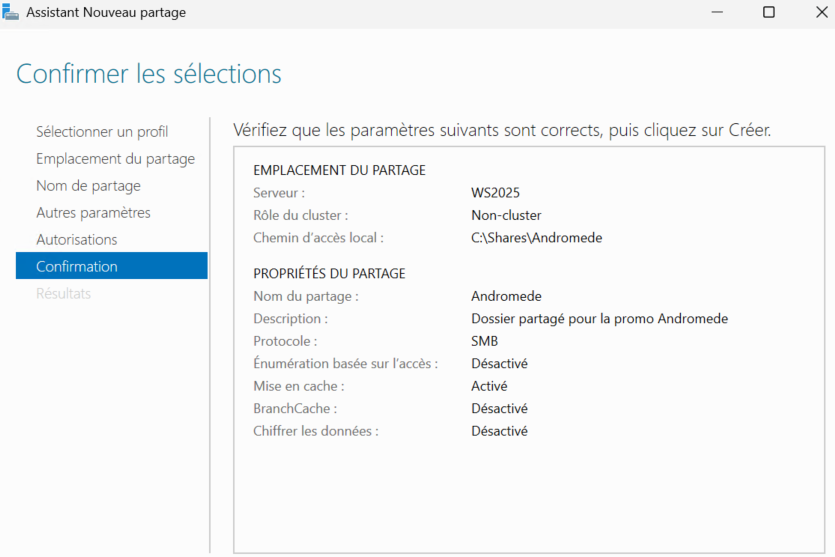Close the Assistant Nouveau partage window
835x557 pixels.
819,13
